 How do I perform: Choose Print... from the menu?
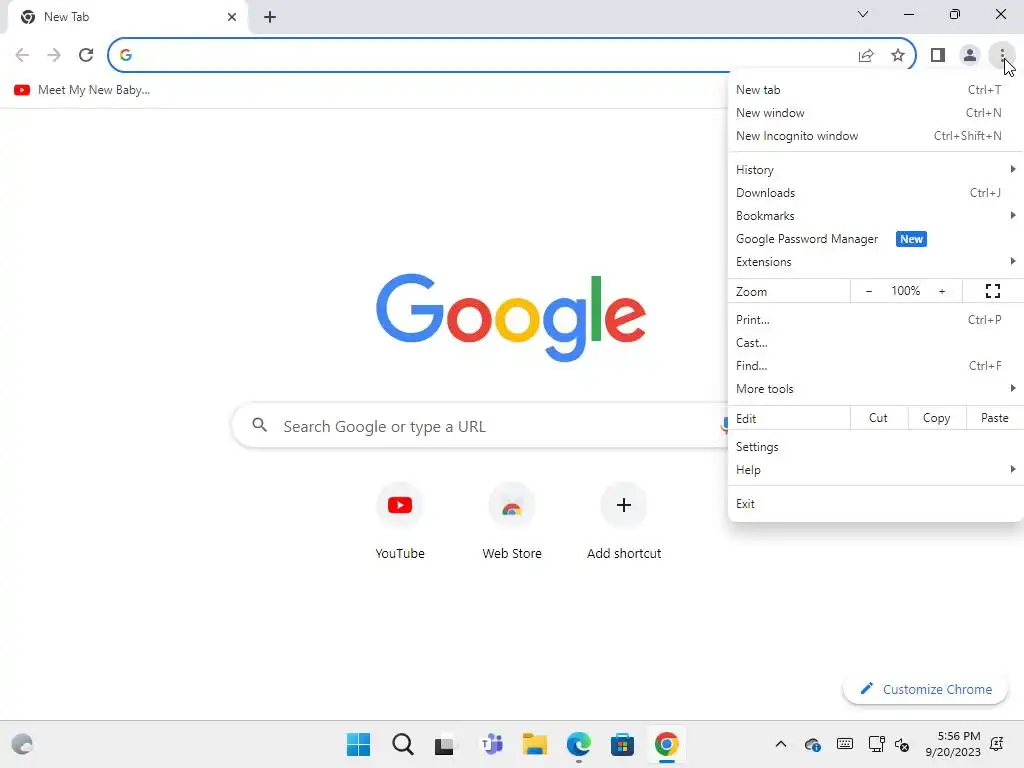click(875, 320)
